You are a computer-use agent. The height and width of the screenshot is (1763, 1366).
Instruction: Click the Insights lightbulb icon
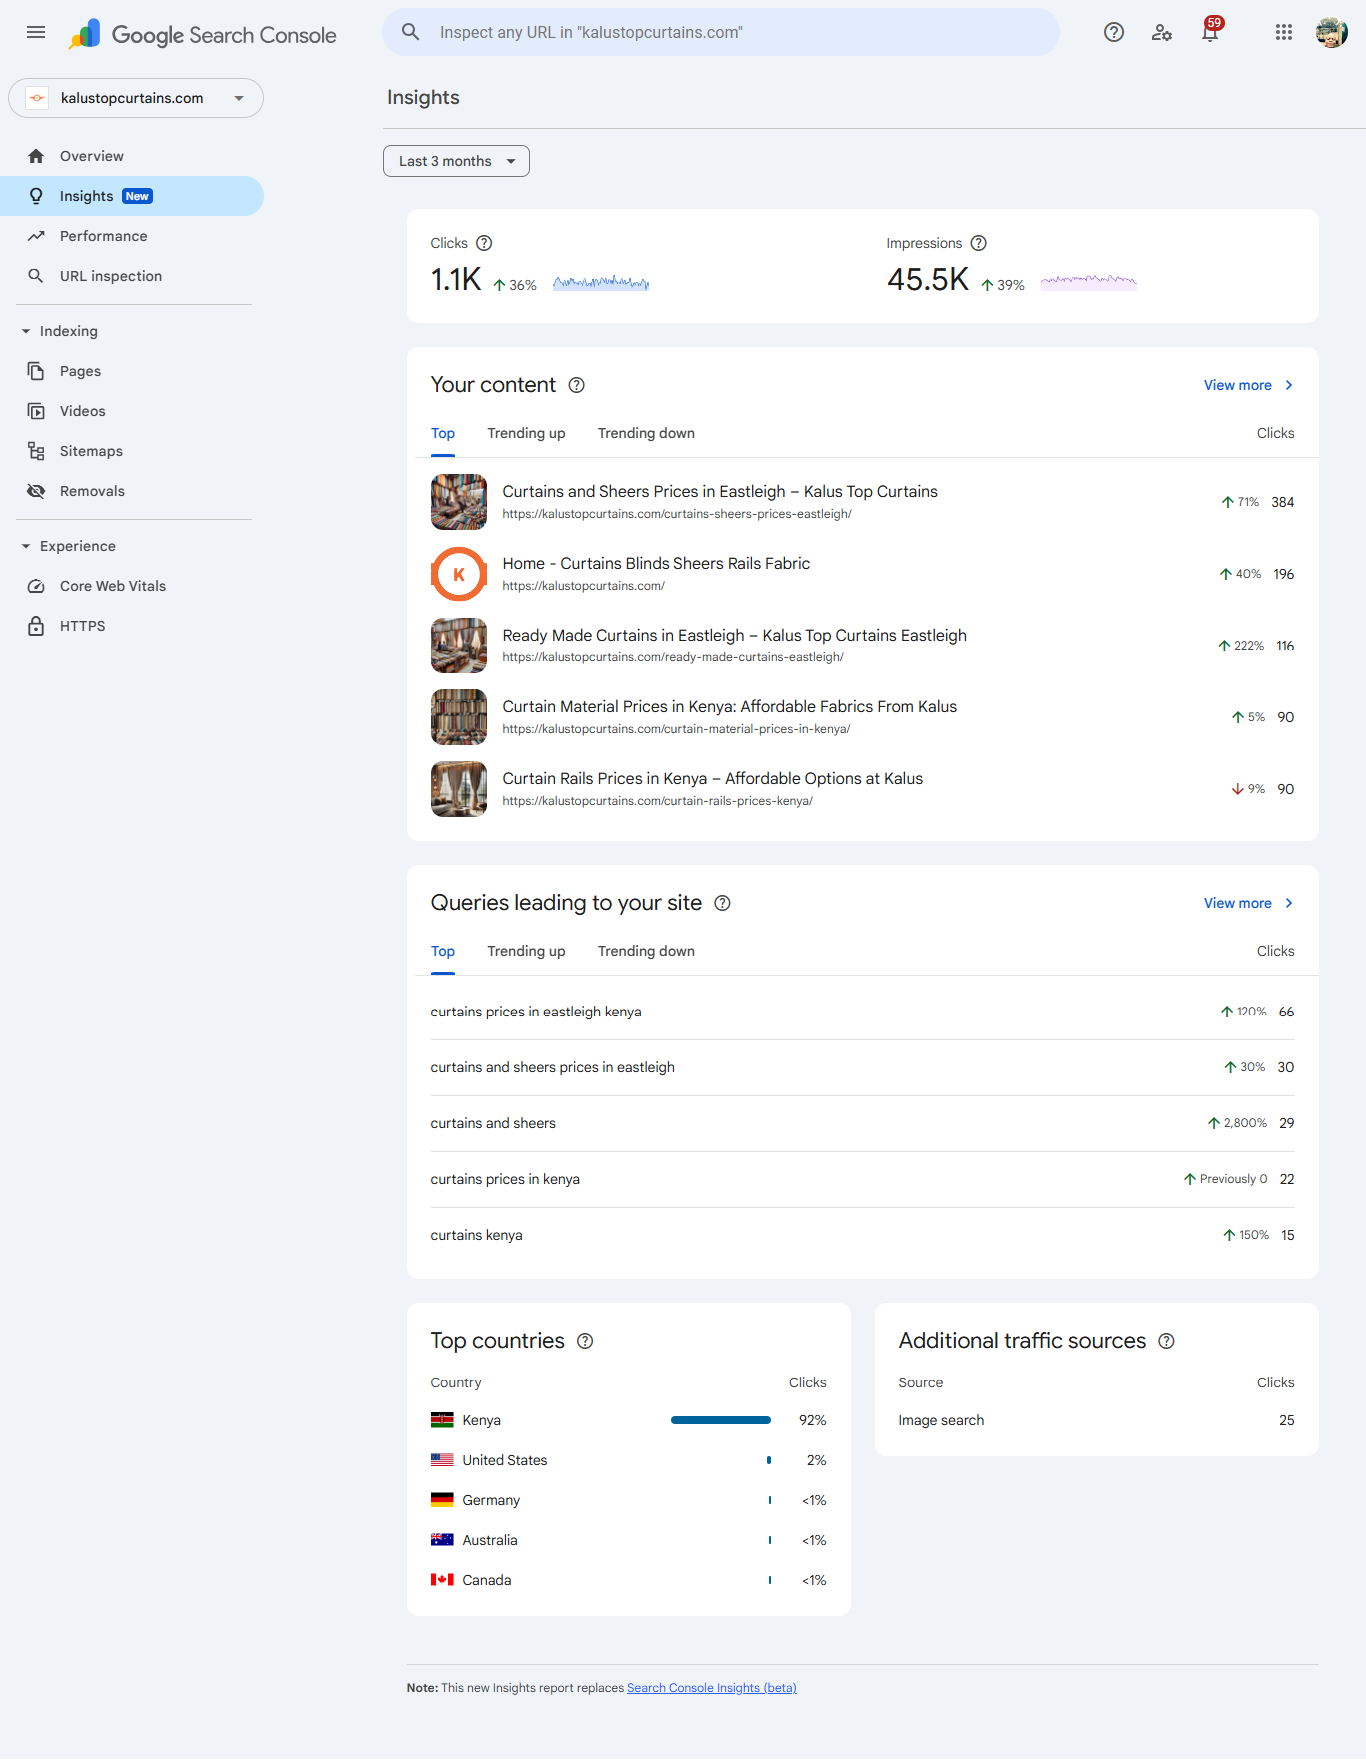coord(36,196)
